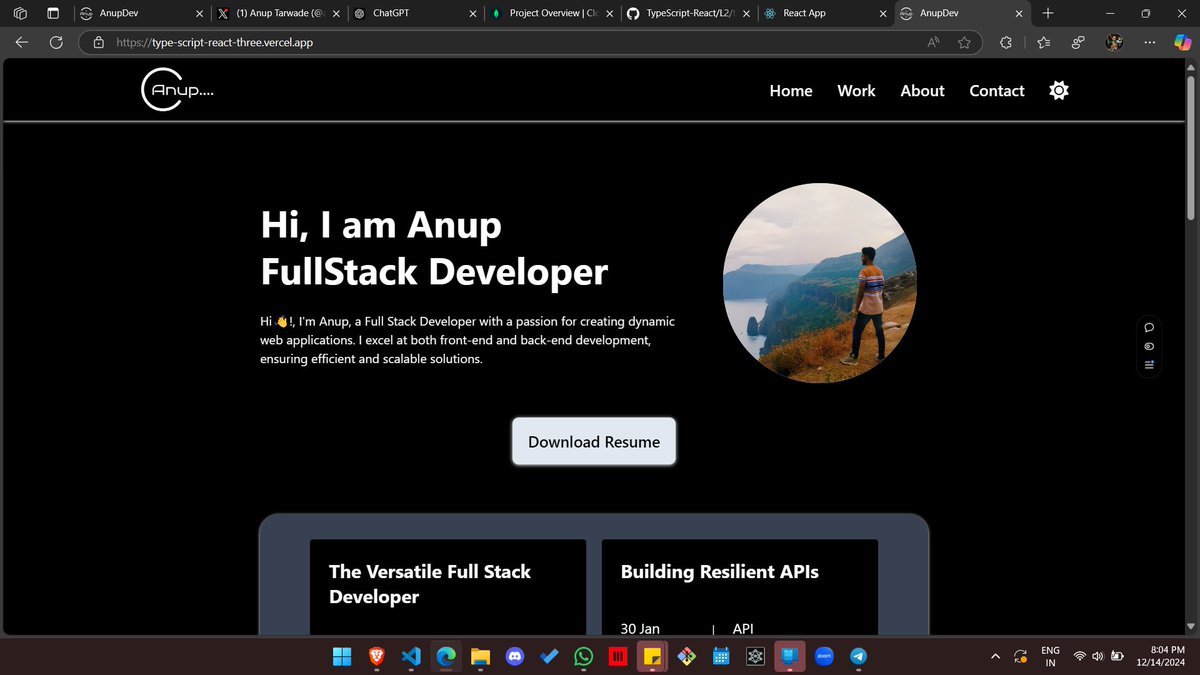Viewport: 1200px width, 675px height.
Task: Navigate to Contact in the header
Action: coord(997,90)
